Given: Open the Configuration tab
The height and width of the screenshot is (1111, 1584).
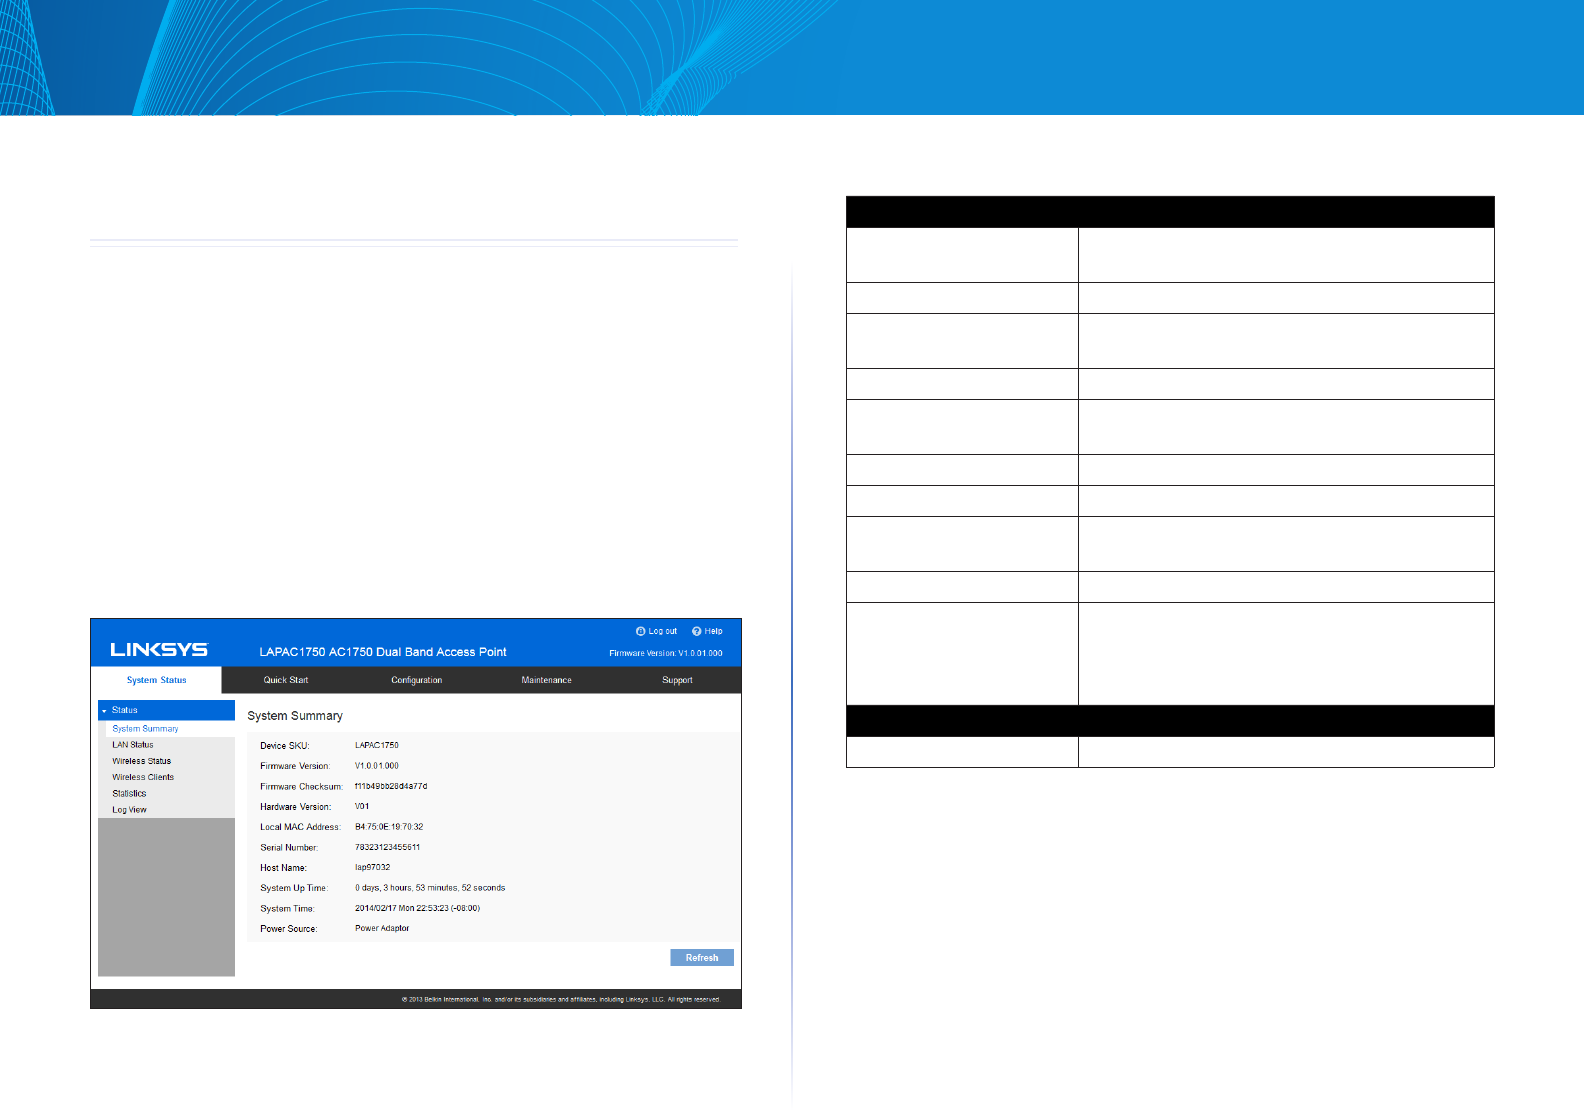Looking at the screenshot, I should coord(417,680).
